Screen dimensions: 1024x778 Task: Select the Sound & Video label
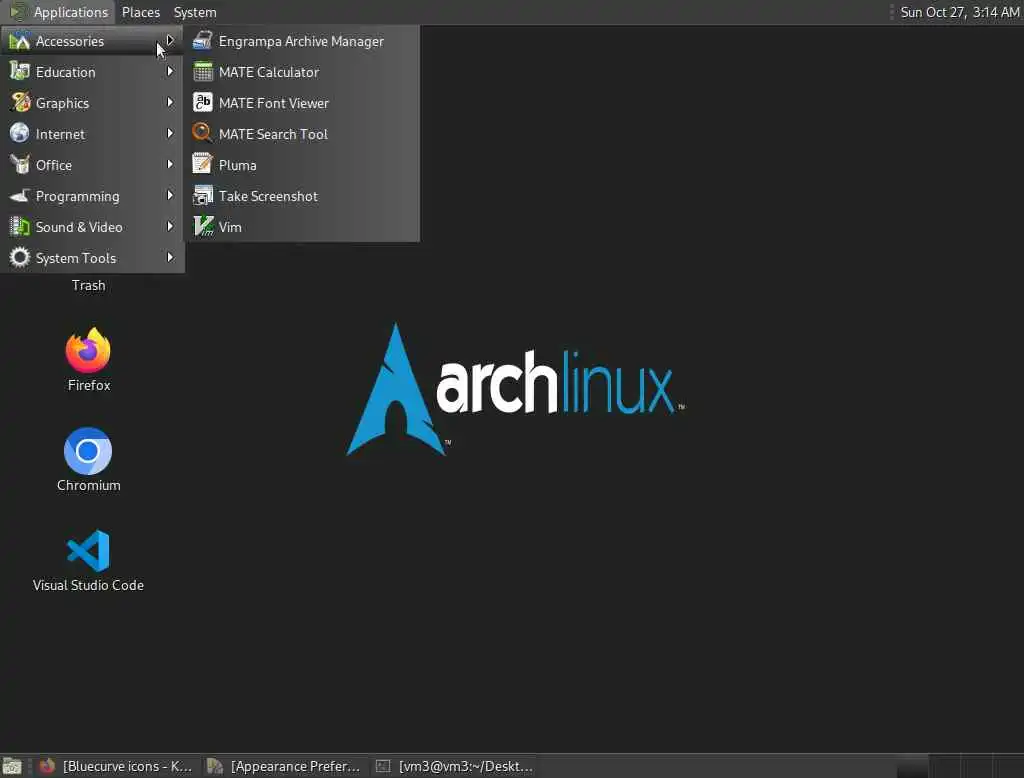[79, 227]
